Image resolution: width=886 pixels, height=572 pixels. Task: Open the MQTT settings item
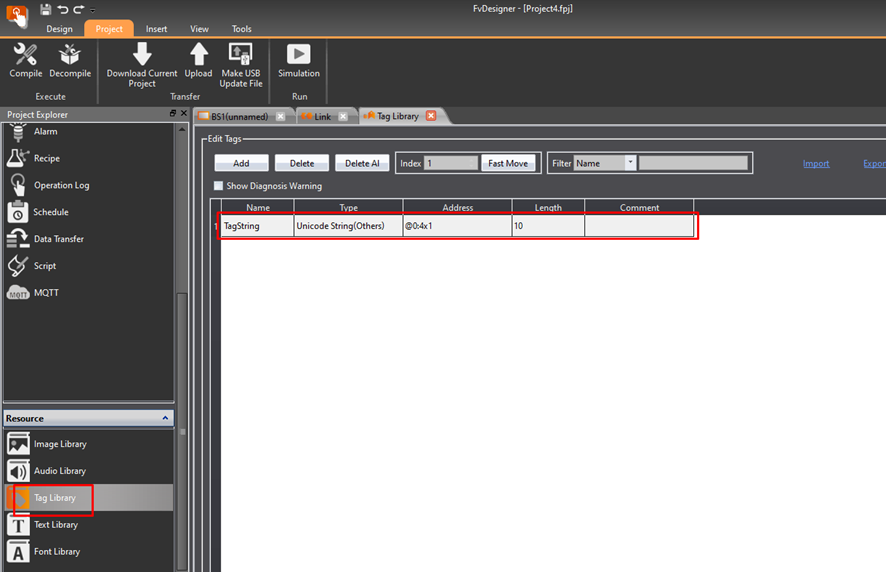tap(46, 293)
